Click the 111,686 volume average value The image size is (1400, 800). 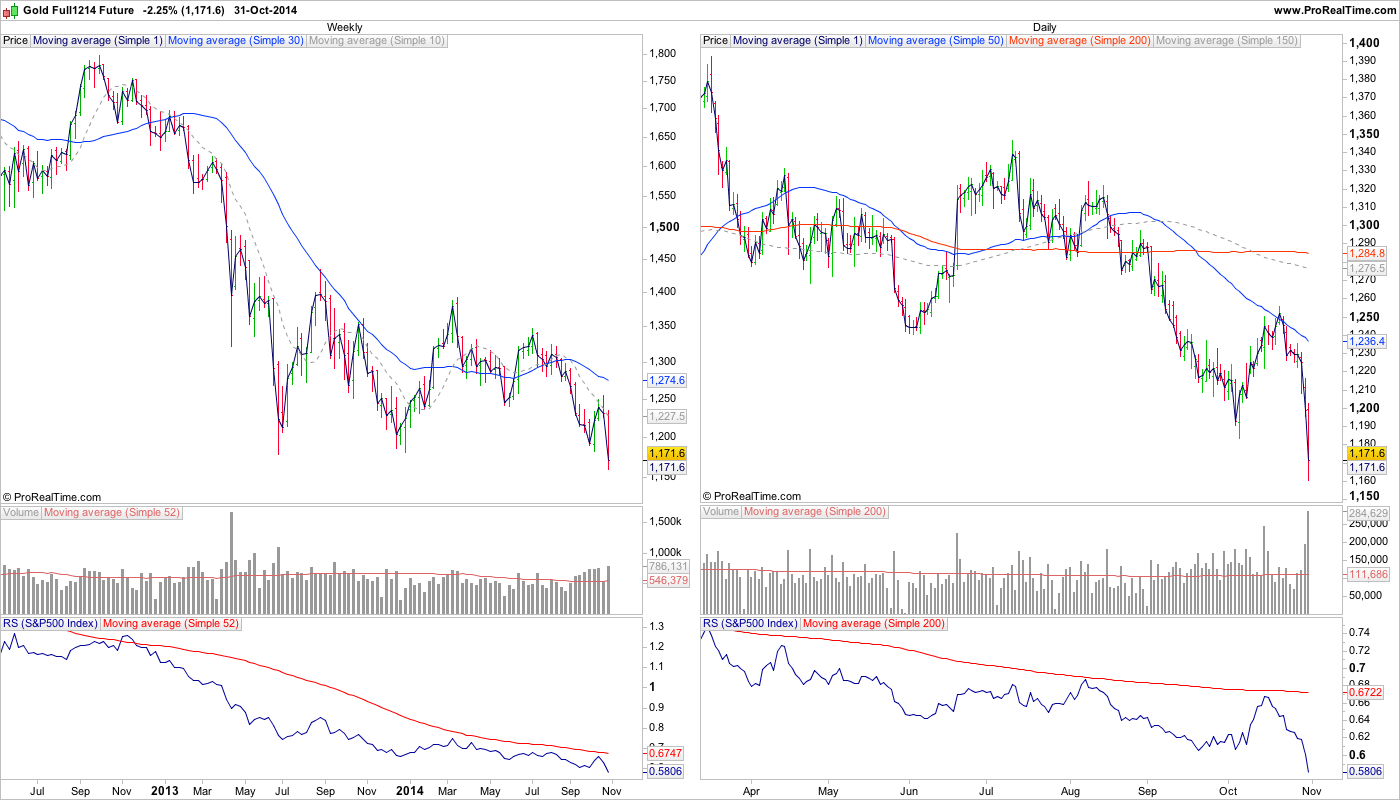[x=1368, y=575]
